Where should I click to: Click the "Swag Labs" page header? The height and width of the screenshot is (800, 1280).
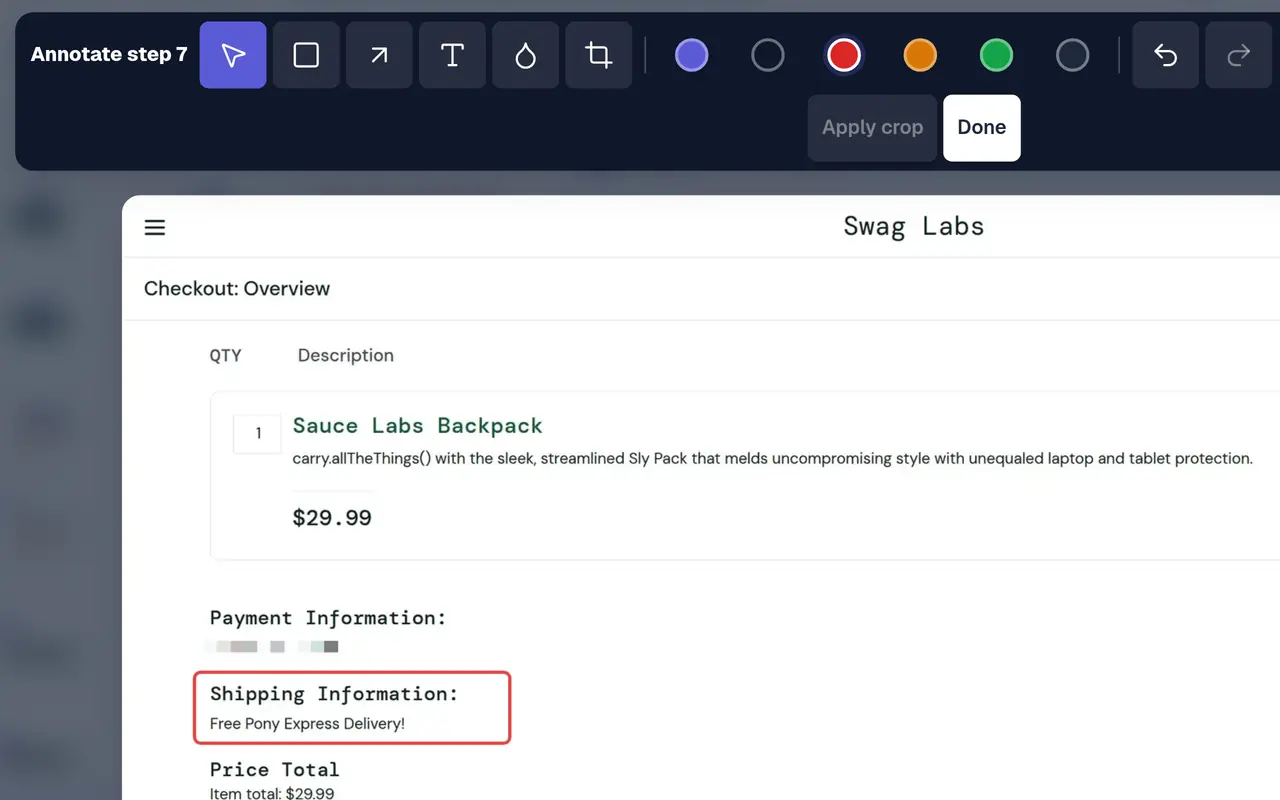[x=913, y=227]
